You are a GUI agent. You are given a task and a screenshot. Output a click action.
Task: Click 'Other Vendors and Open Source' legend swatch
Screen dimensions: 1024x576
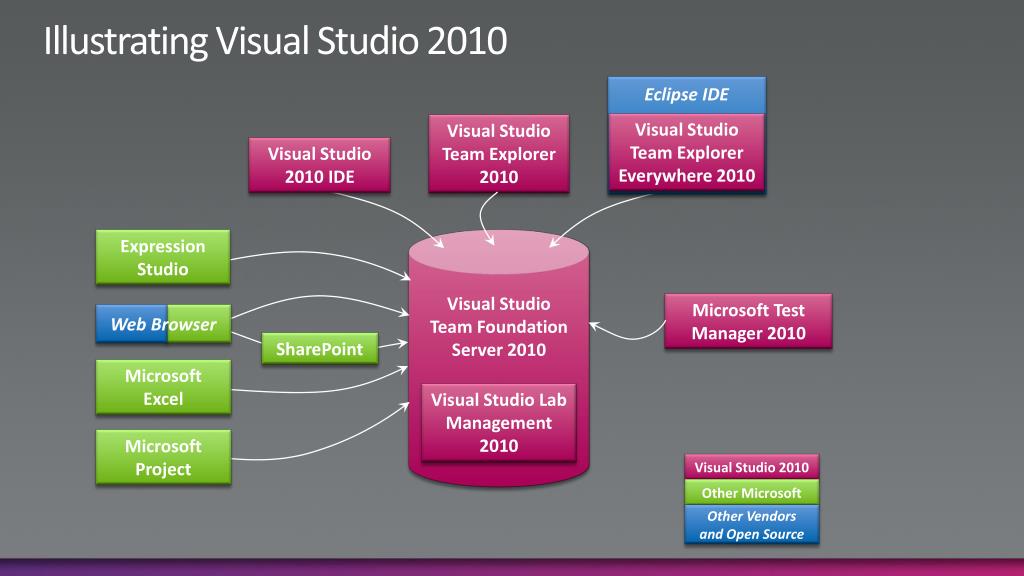pyautogui.click(x=752, y=524)
